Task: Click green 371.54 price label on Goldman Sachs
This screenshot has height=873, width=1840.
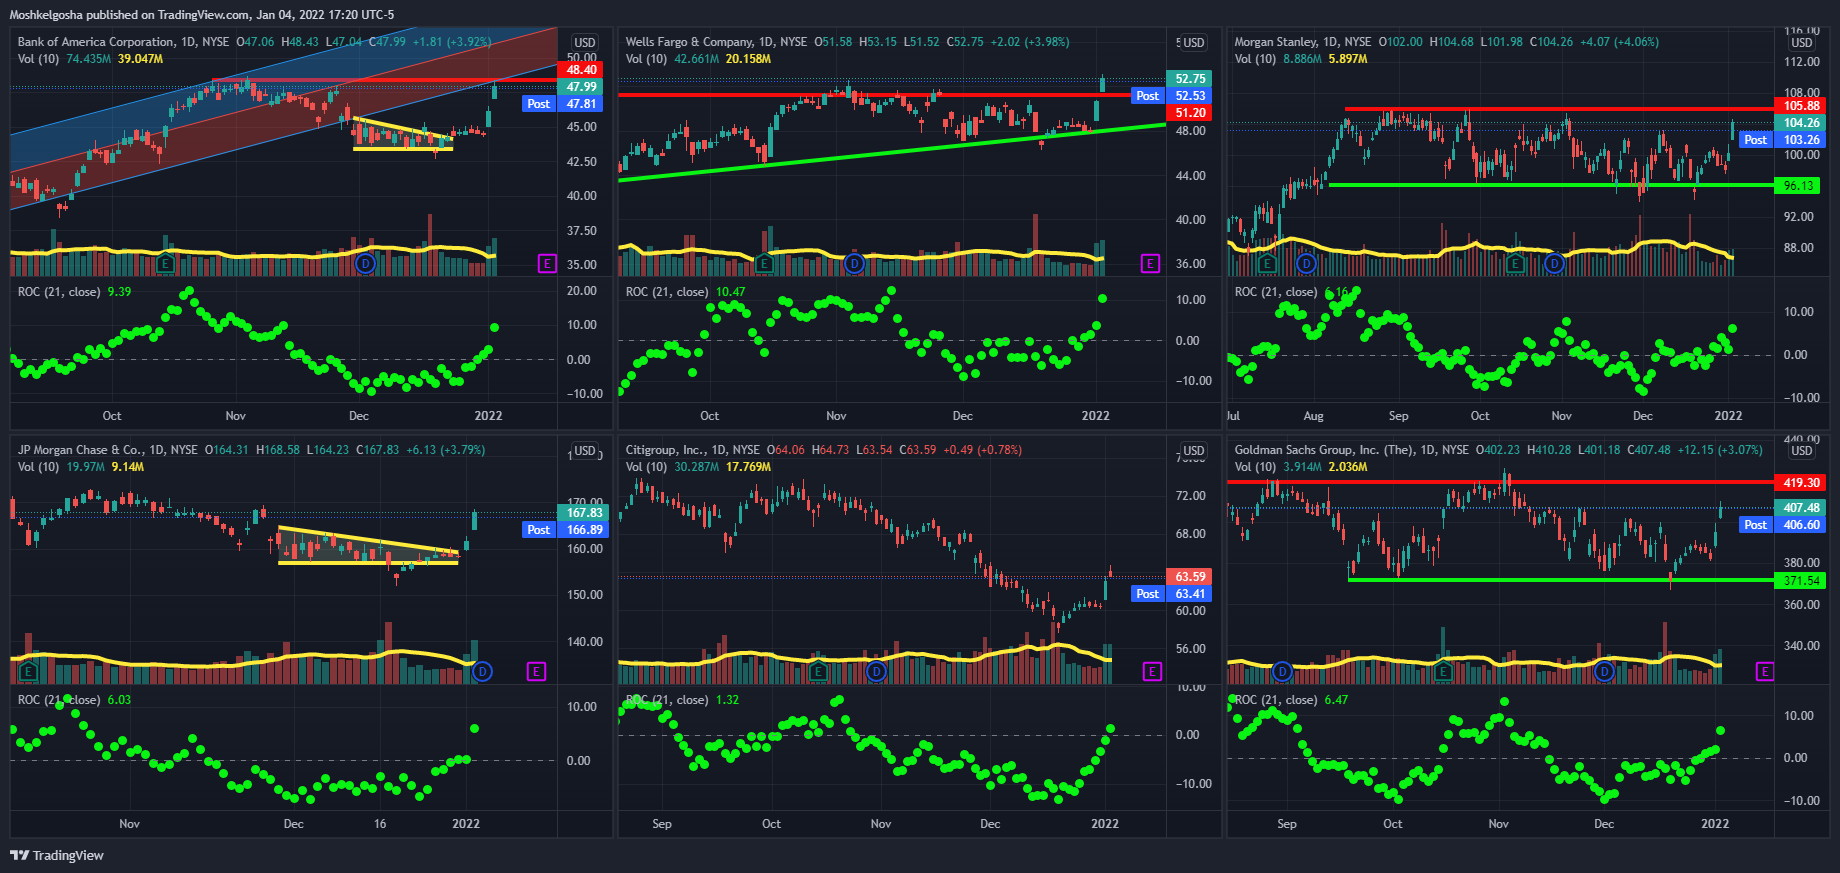Action: tap(1801, 581)
